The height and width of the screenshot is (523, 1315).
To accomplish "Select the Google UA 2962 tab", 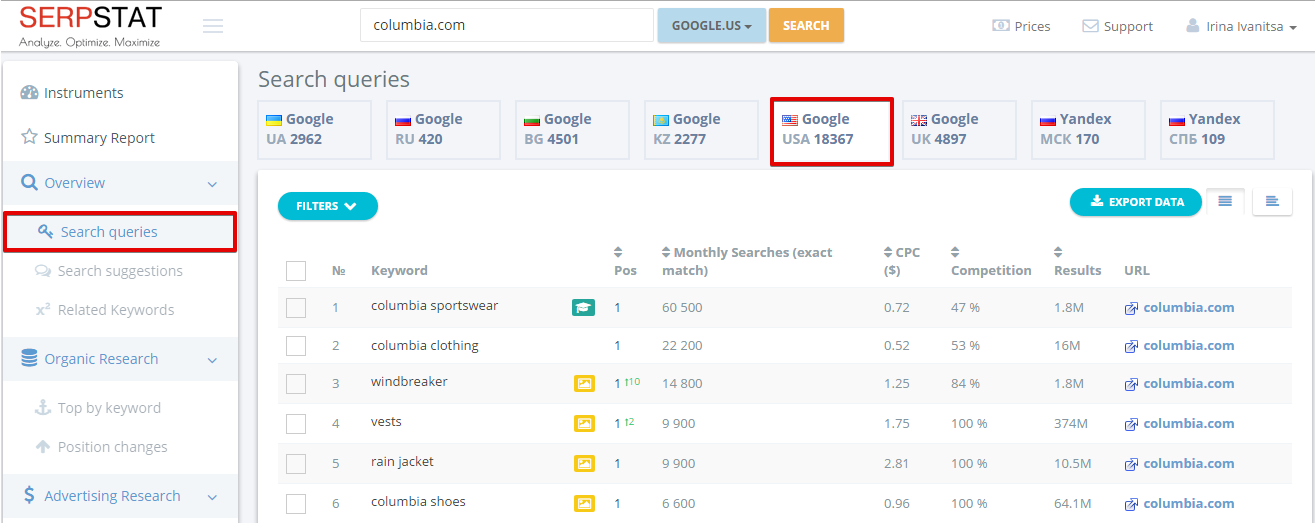I will tap(314, 129).
